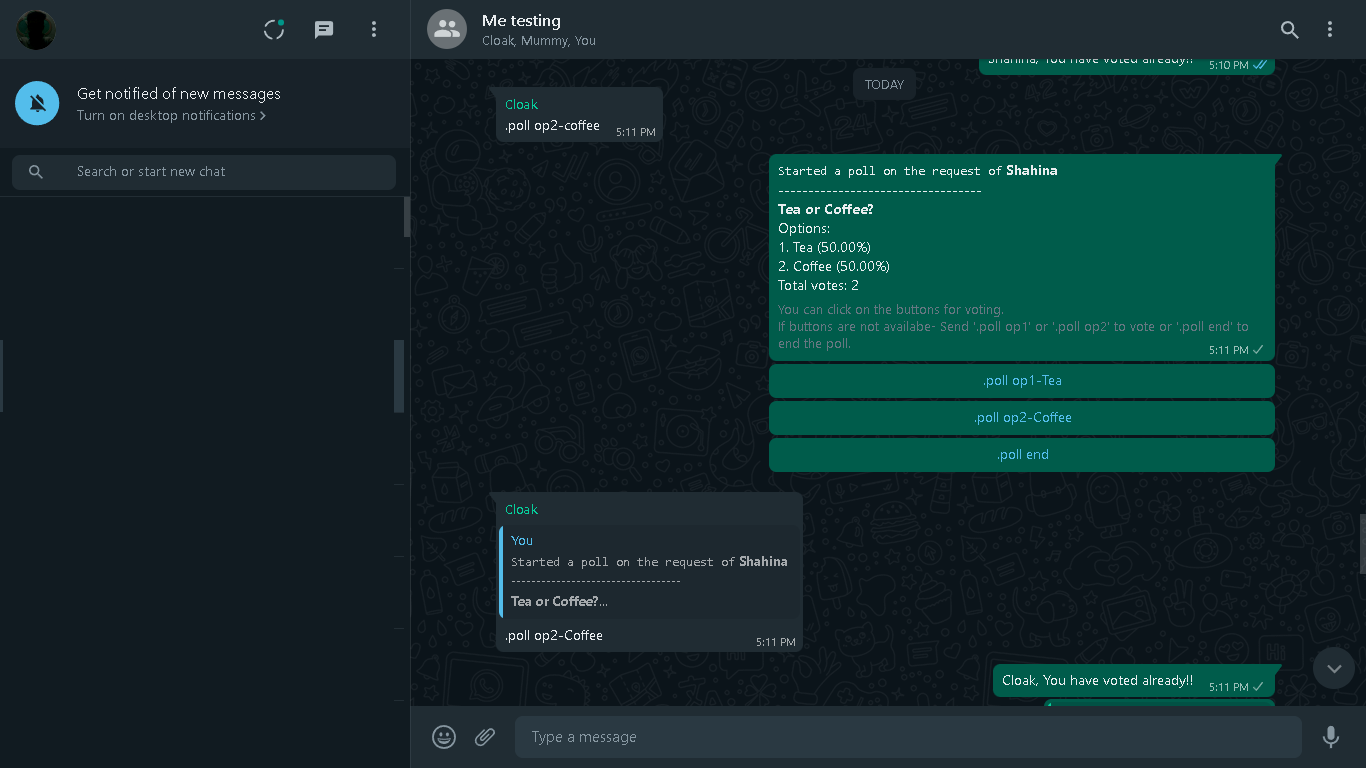Search messages in the Me testing chat

click(1290, 30)
